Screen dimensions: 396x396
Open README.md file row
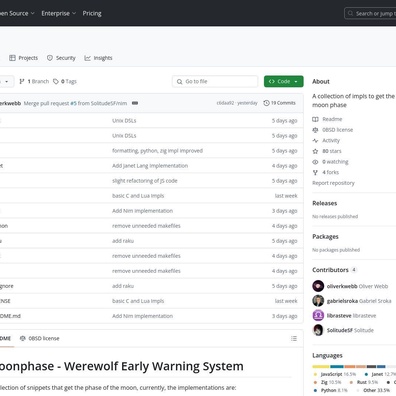coord(151,316)
